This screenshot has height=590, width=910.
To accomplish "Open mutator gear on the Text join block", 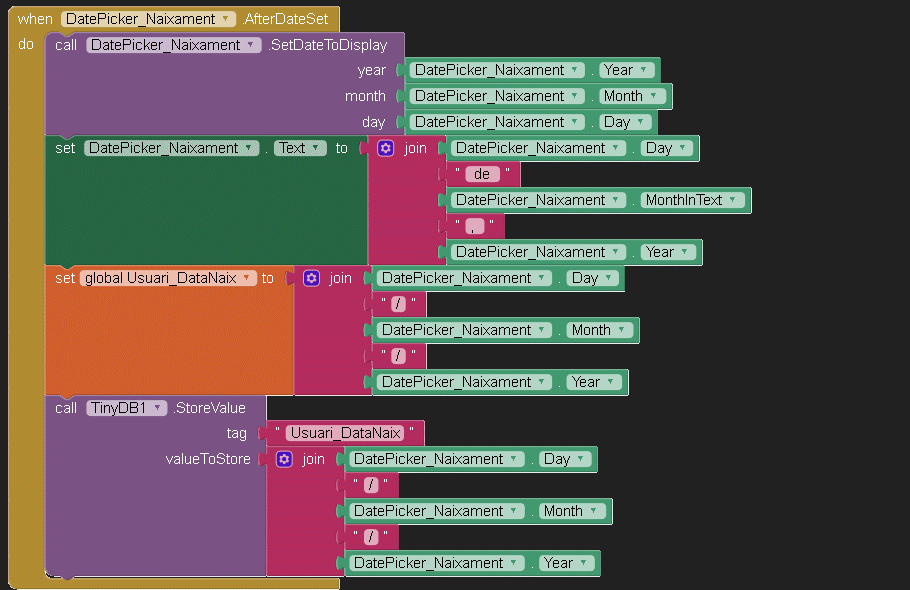I will 385,148.
